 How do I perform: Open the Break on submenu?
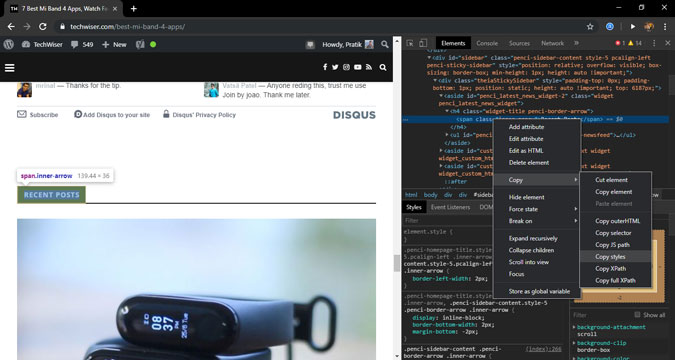click(537, 221)
